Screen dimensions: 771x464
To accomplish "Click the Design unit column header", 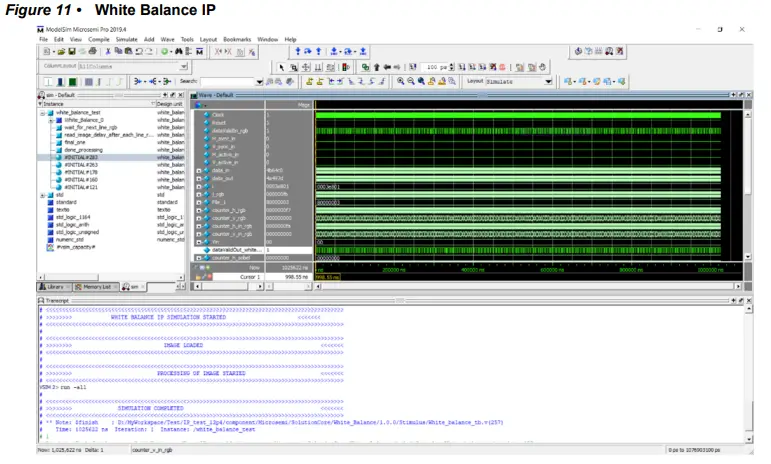I will pyautogui.click(x=171, y=104).
